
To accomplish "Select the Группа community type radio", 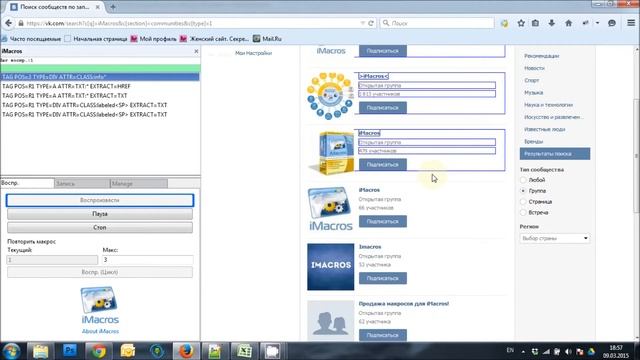I will click(x=523, y=191).
